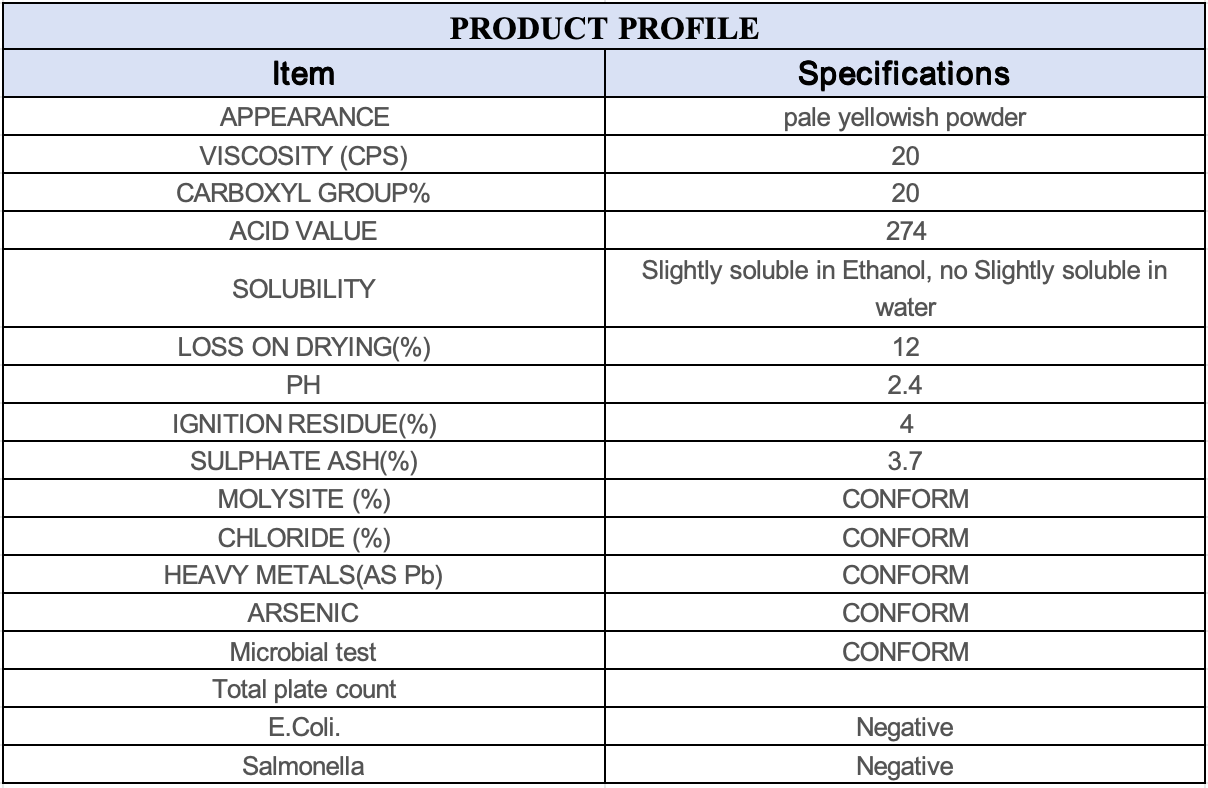Select the ACID VALUE 274 cell
The image size is (1208, 788).
pos(905,232)
